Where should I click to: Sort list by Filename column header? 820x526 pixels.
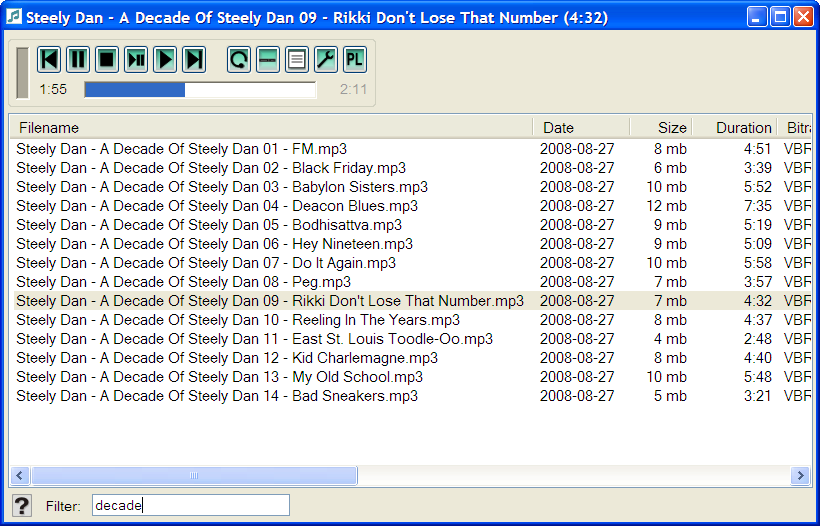271,128
